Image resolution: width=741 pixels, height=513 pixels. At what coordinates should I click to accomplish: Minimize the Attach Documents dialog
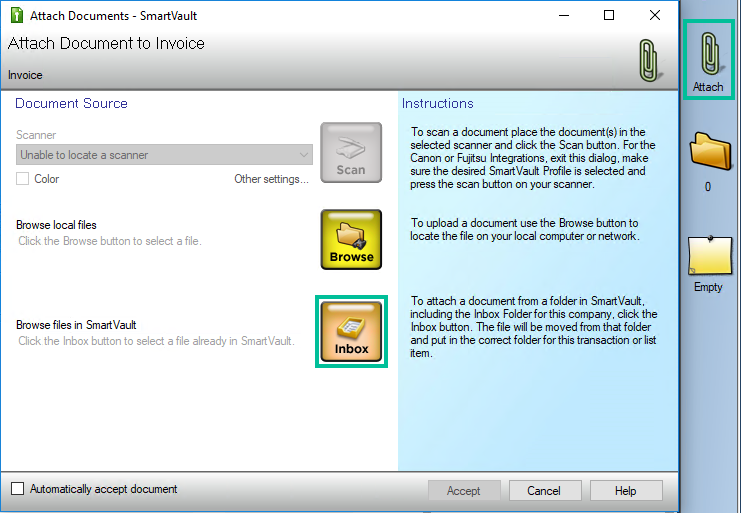[x=564, y=16]
